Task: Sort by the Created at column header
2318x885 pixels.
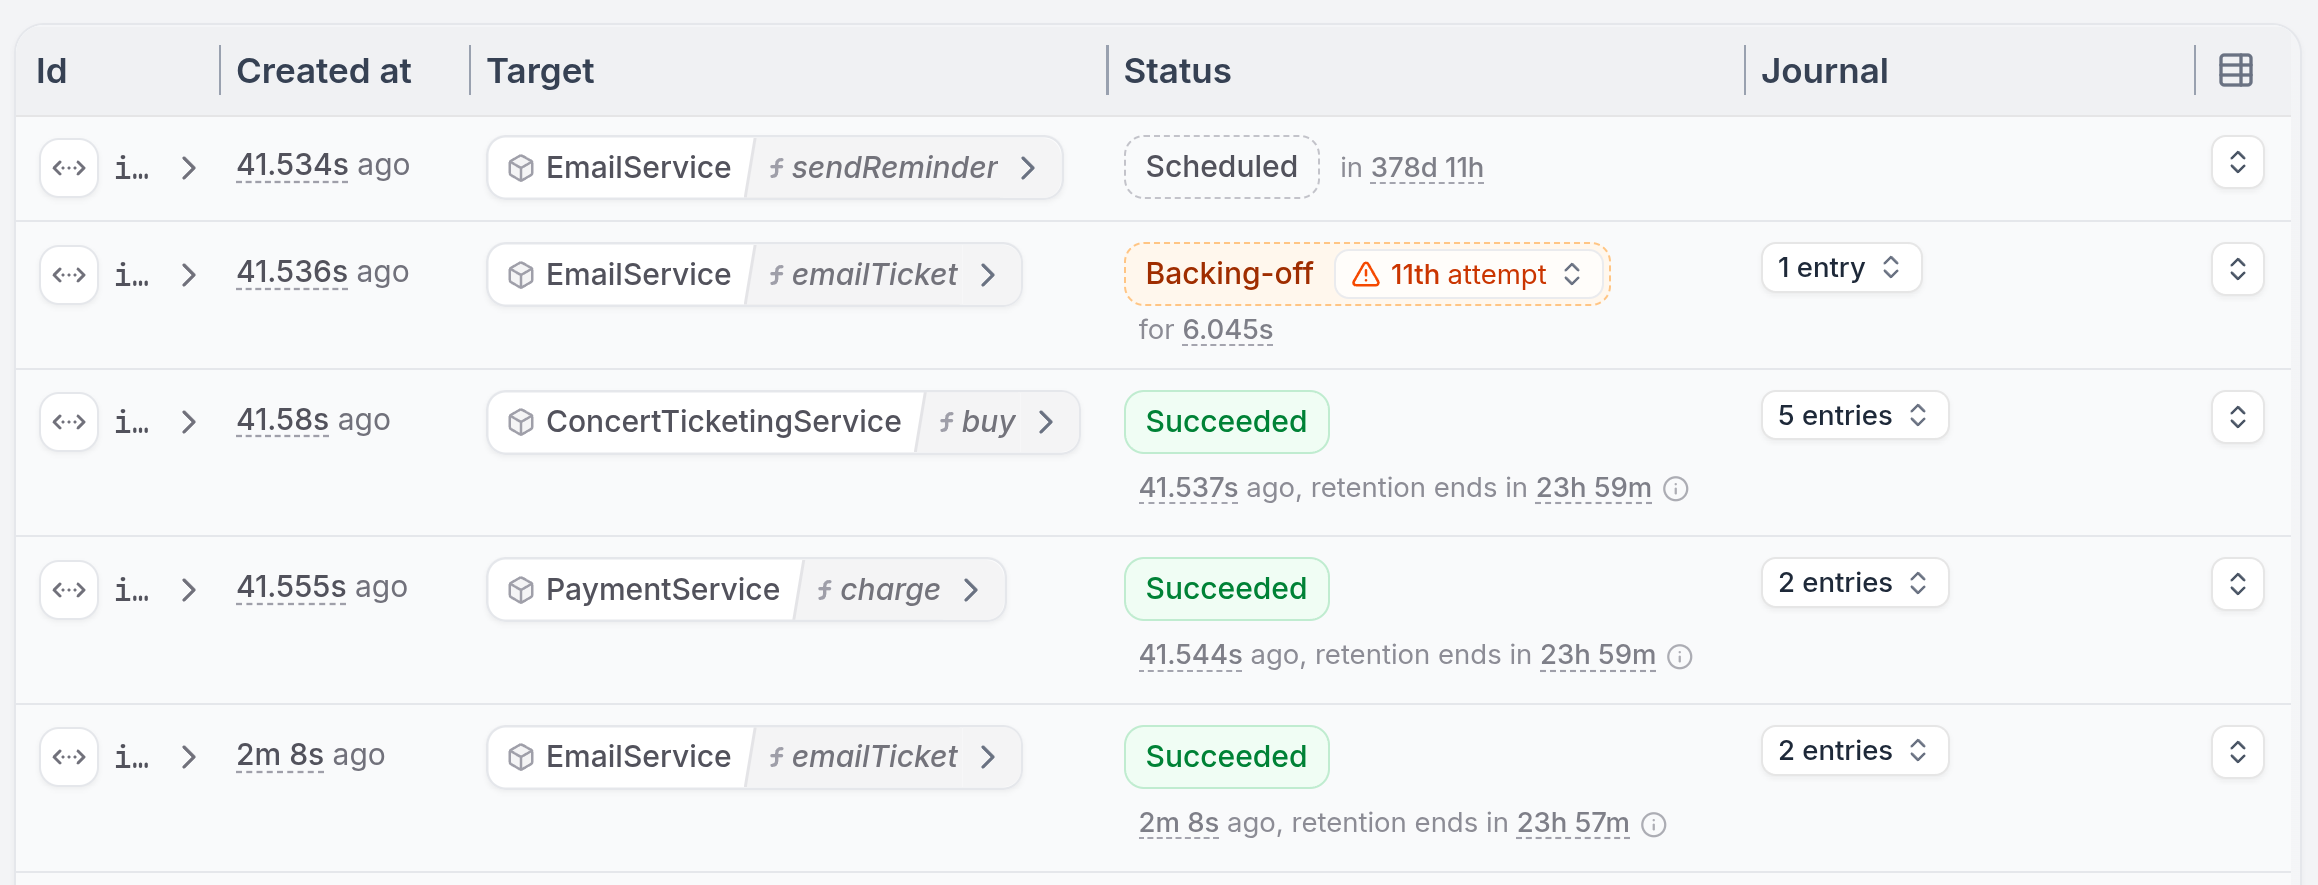Action: pos(323,71)
